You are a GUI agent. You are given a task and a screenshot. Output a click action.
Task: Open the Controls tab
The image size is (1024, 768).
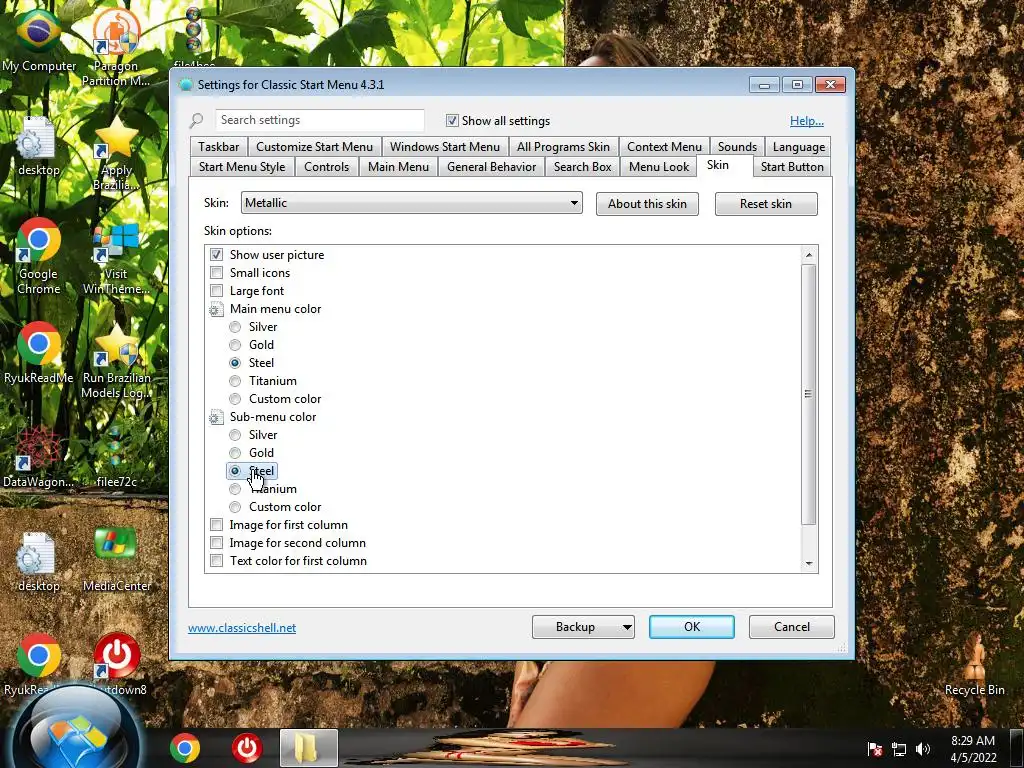(327, 167)
